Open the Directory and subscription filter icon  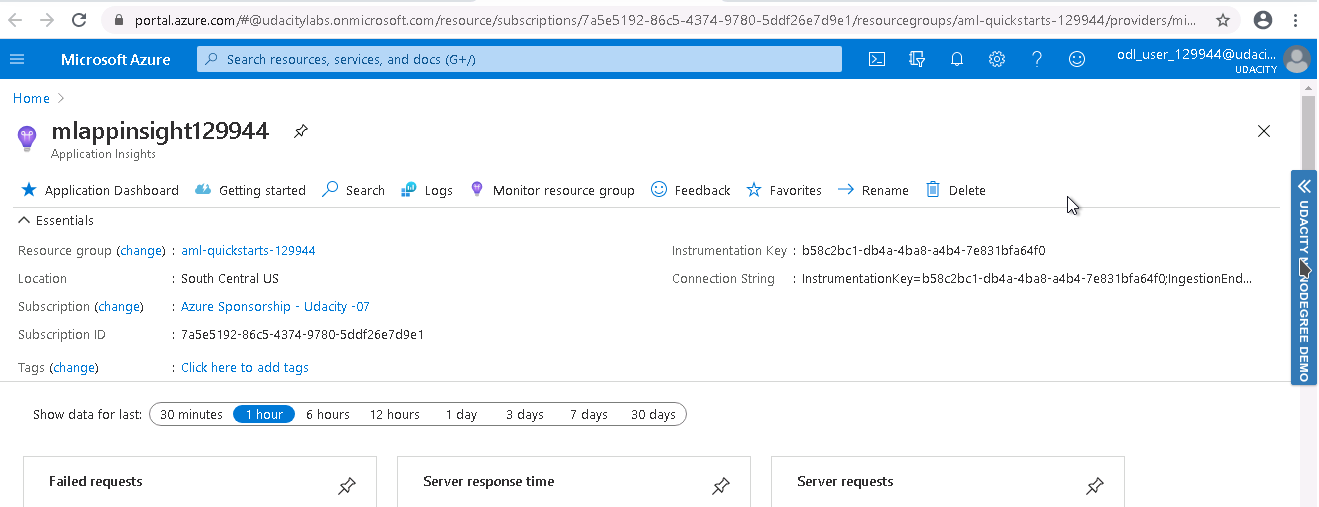click(917, 59)
